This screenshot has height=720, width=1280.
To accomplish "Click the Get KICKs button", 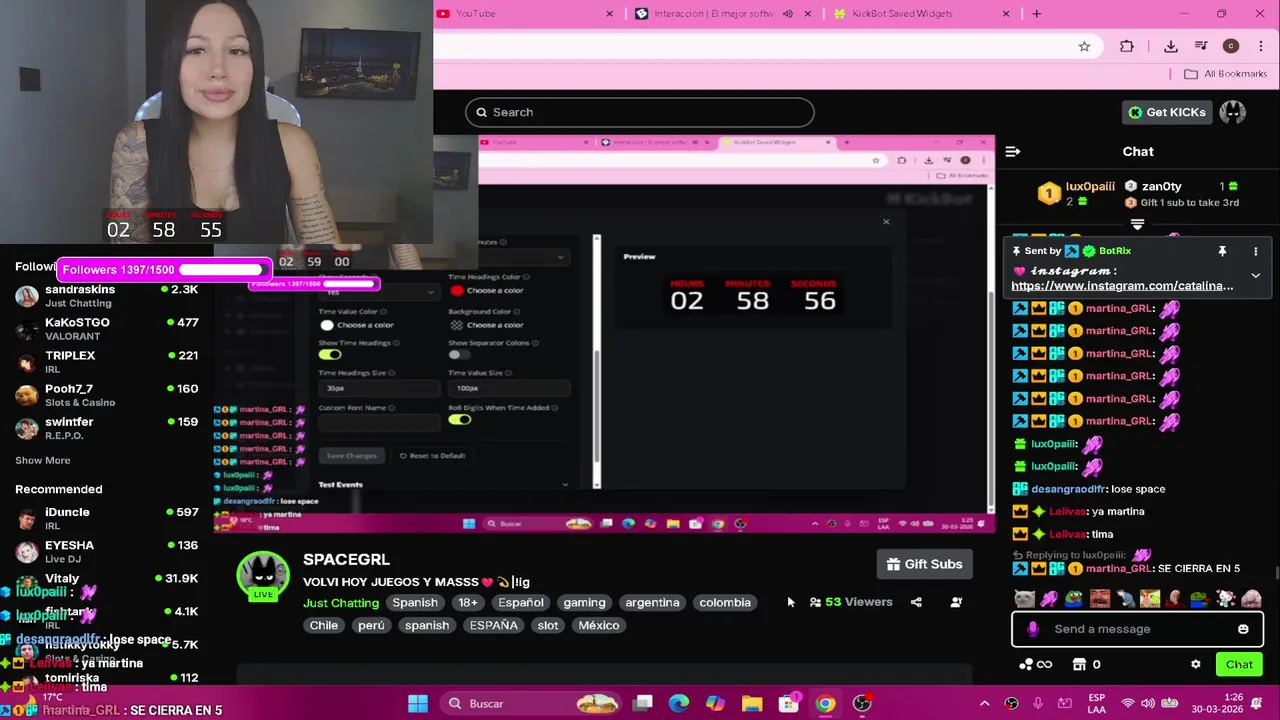I will 1166,112.
